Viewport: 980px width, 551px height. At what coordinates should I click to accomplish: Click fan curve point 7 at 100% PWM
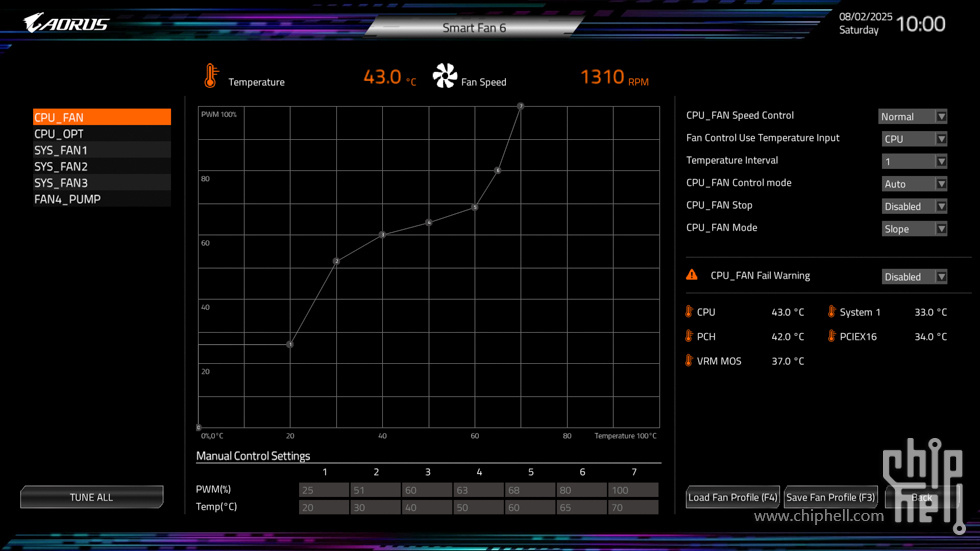coord(521,106)
